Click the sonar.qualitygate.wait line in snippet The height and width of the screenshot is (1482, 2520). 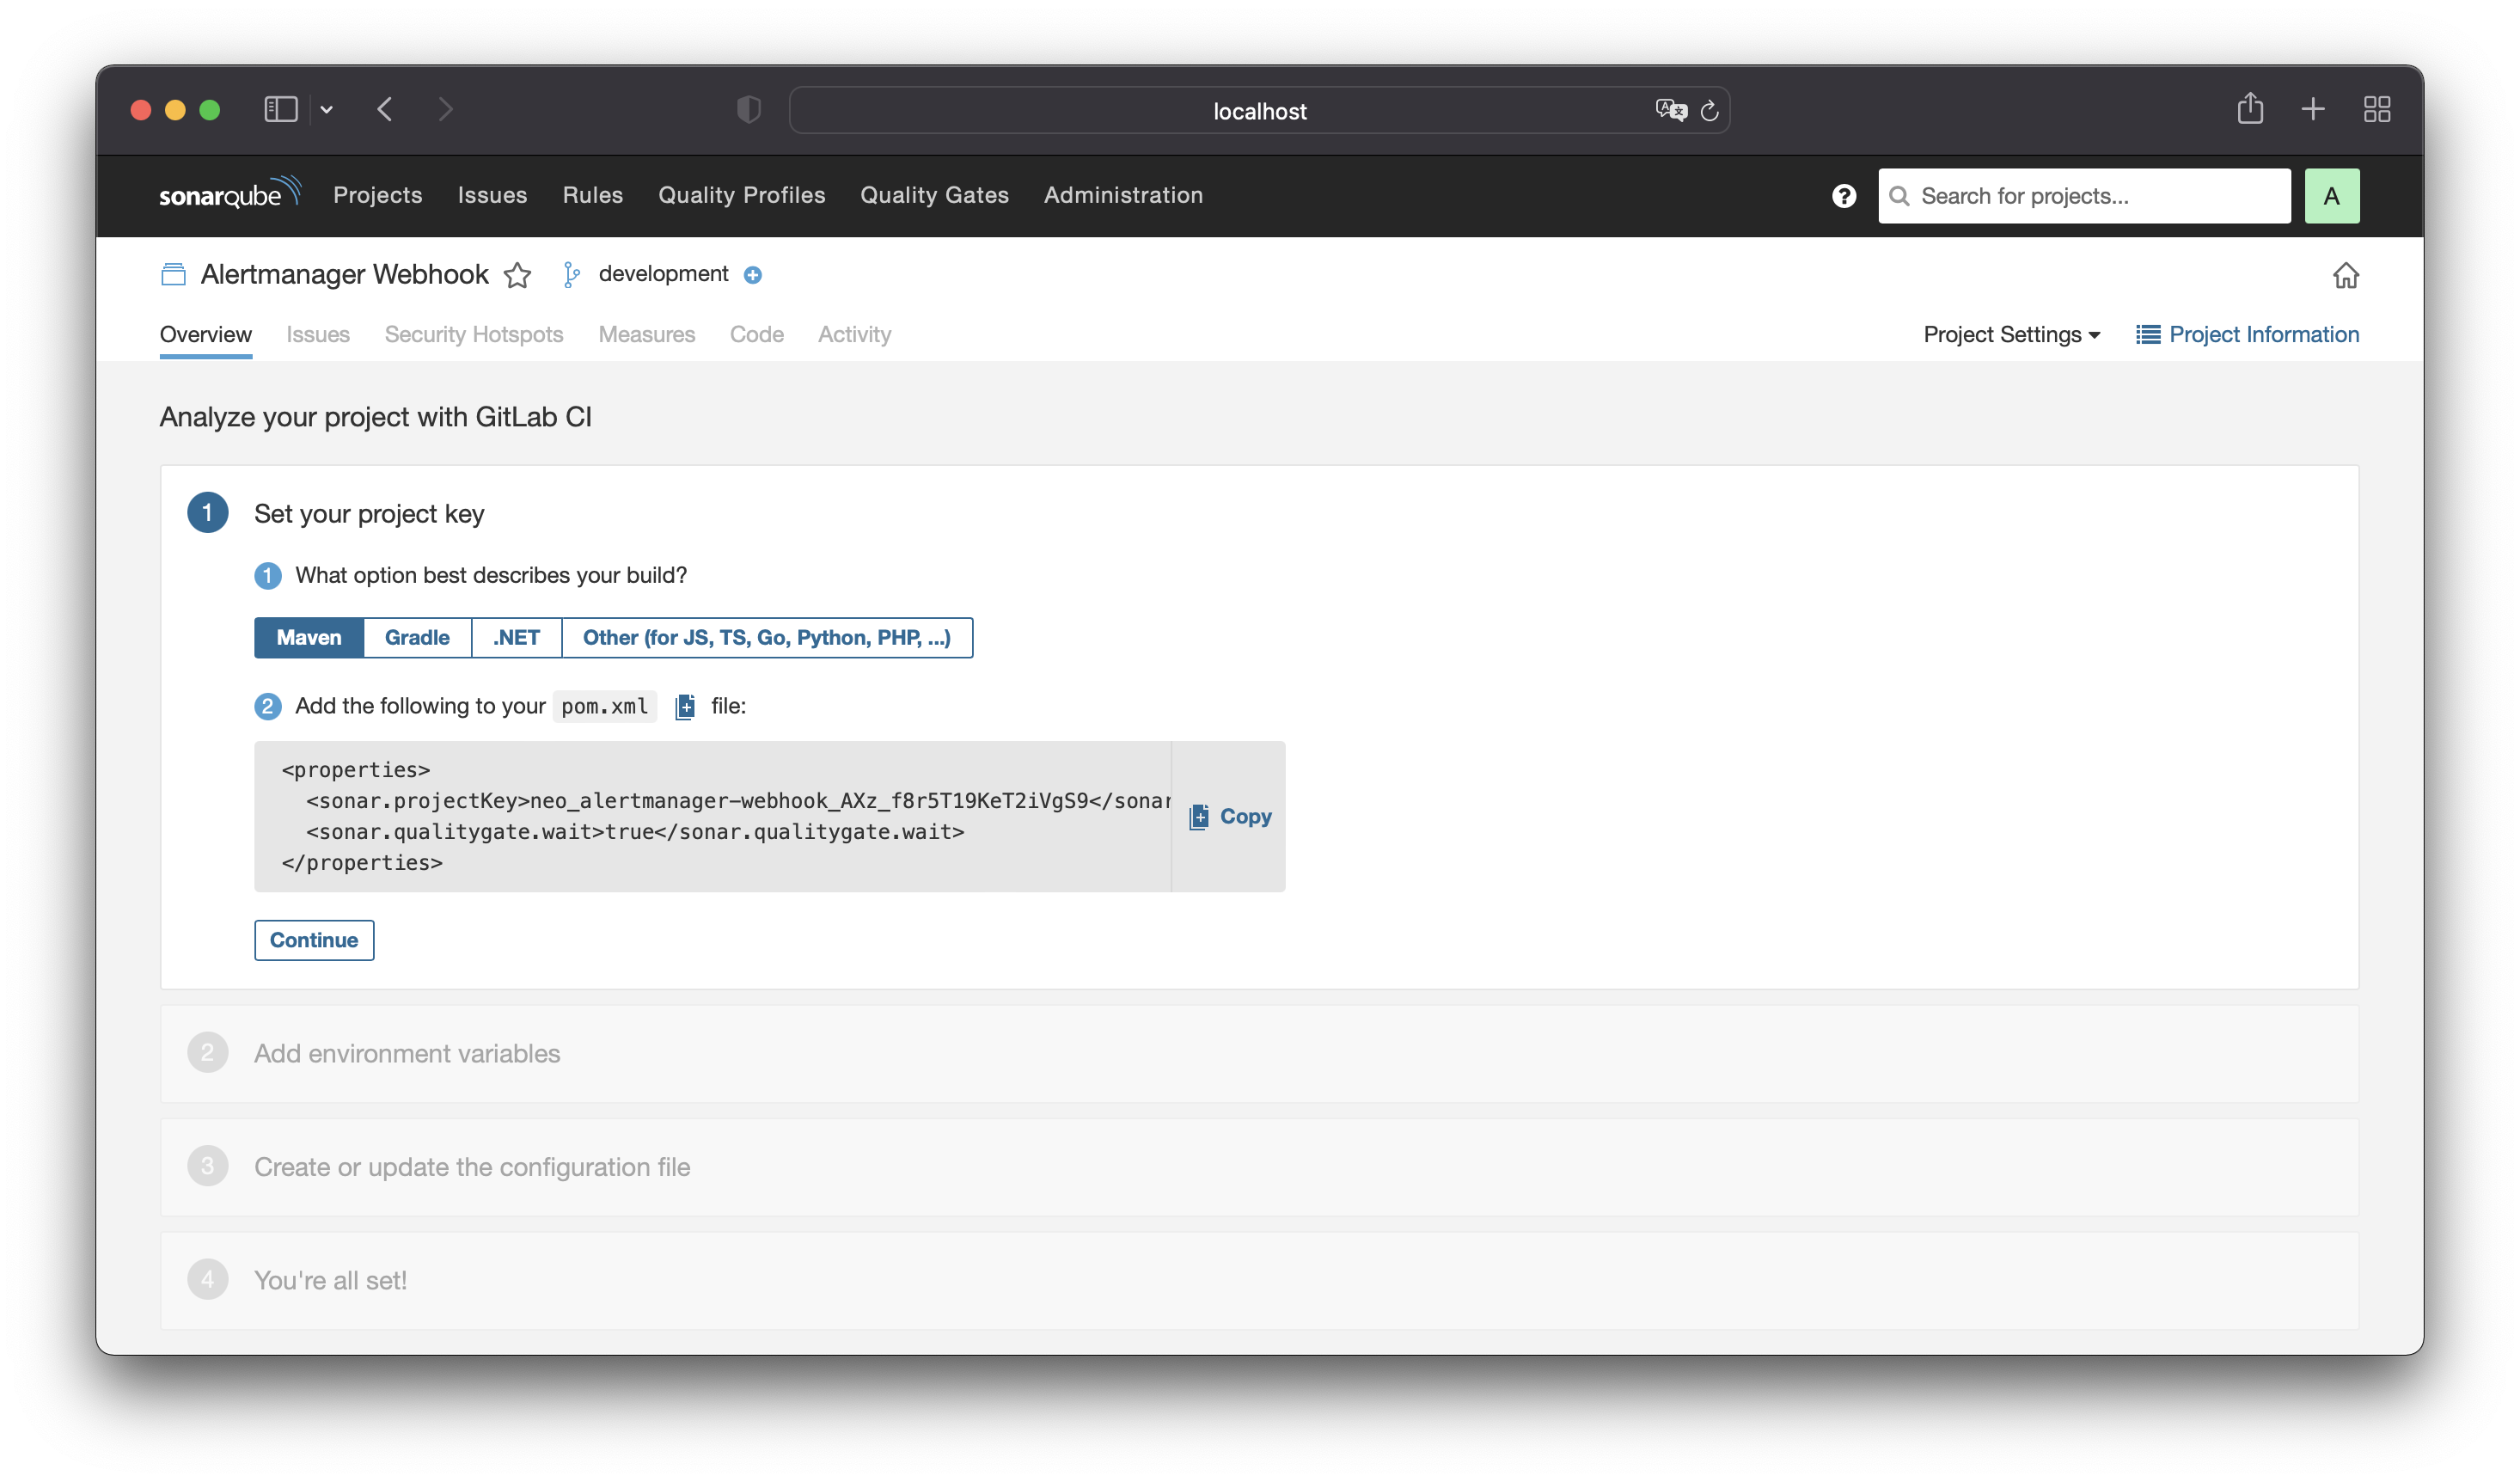coord(635,832)
